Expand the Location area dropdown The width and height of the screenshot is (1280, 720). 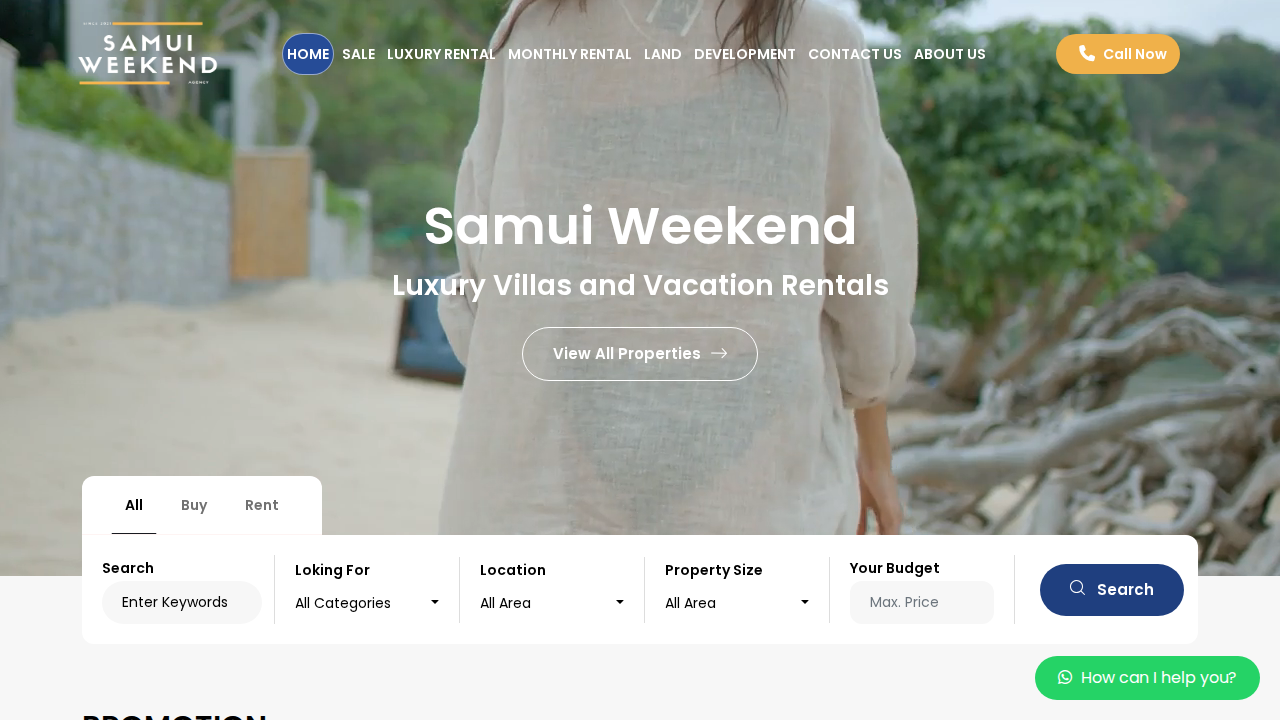pos(552,603)
